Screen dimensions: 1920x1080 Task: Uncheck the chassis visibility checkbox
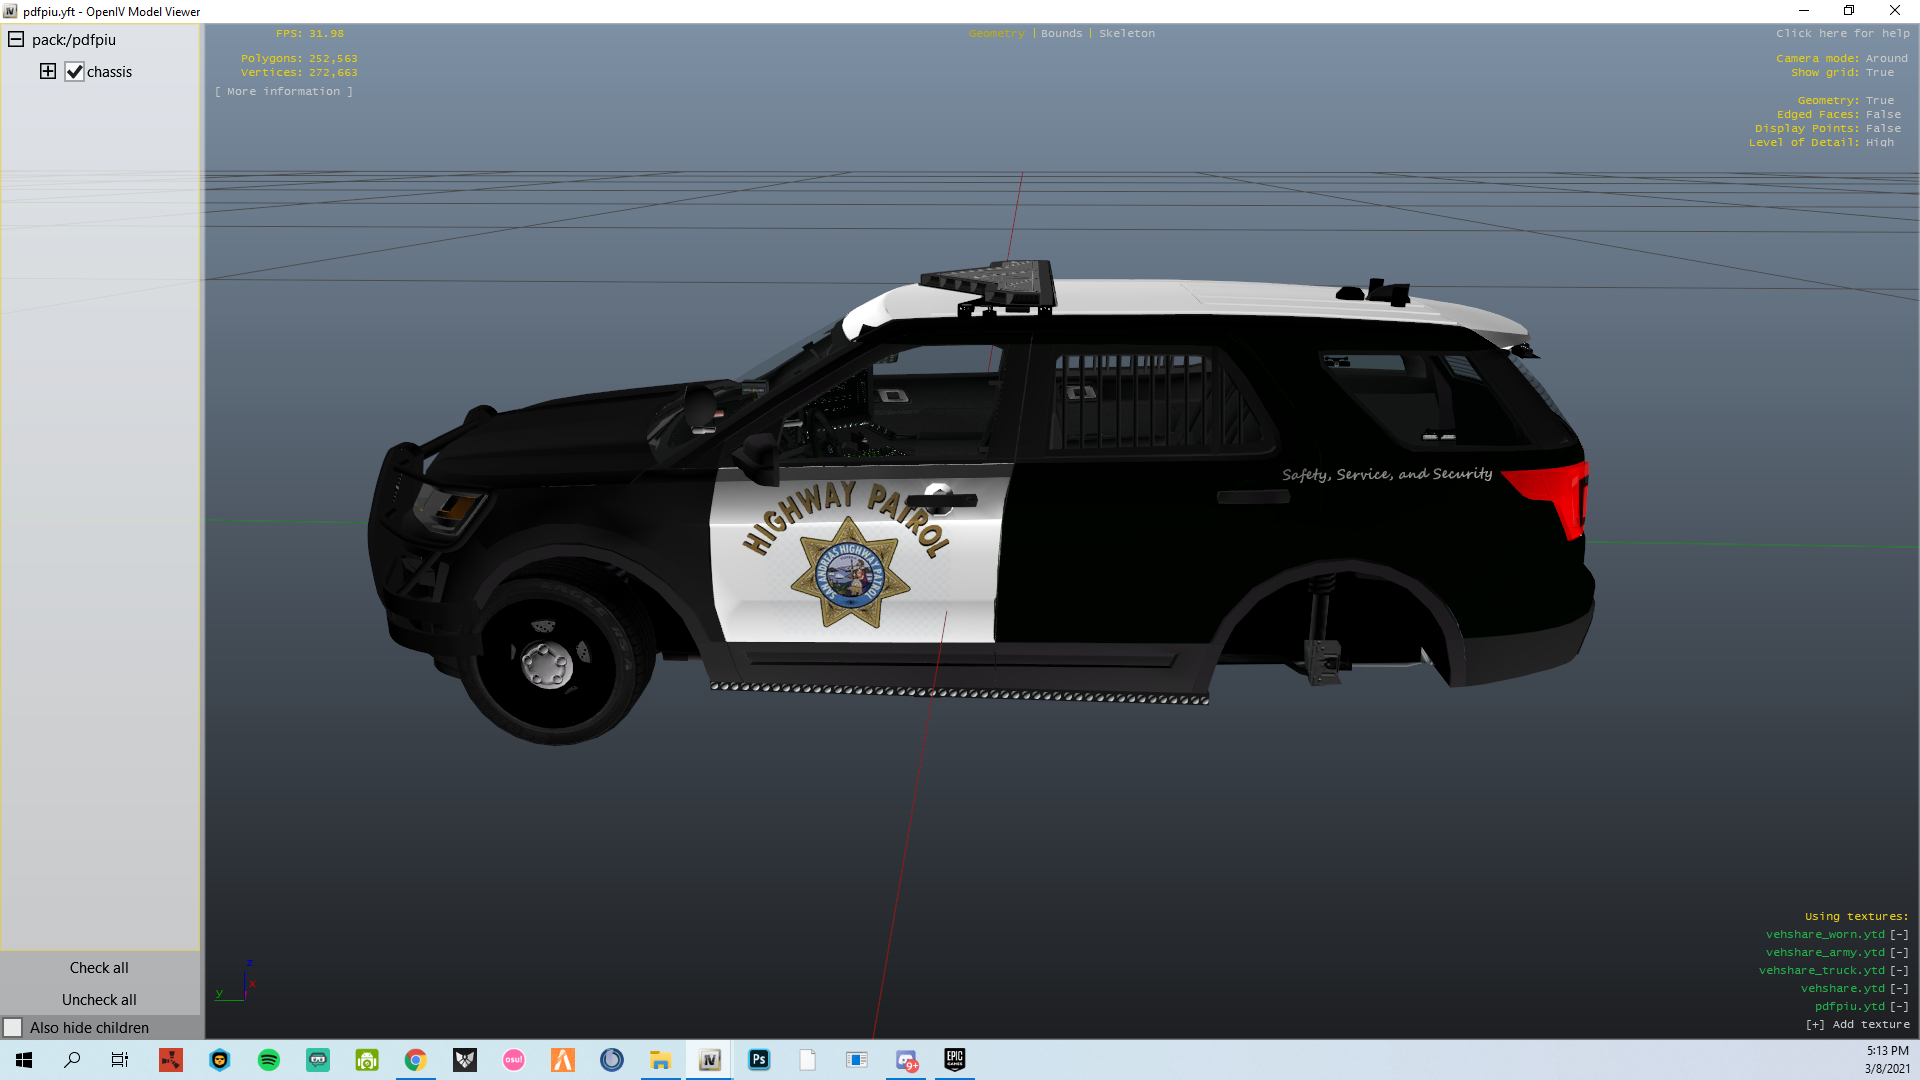click(75, 72)
